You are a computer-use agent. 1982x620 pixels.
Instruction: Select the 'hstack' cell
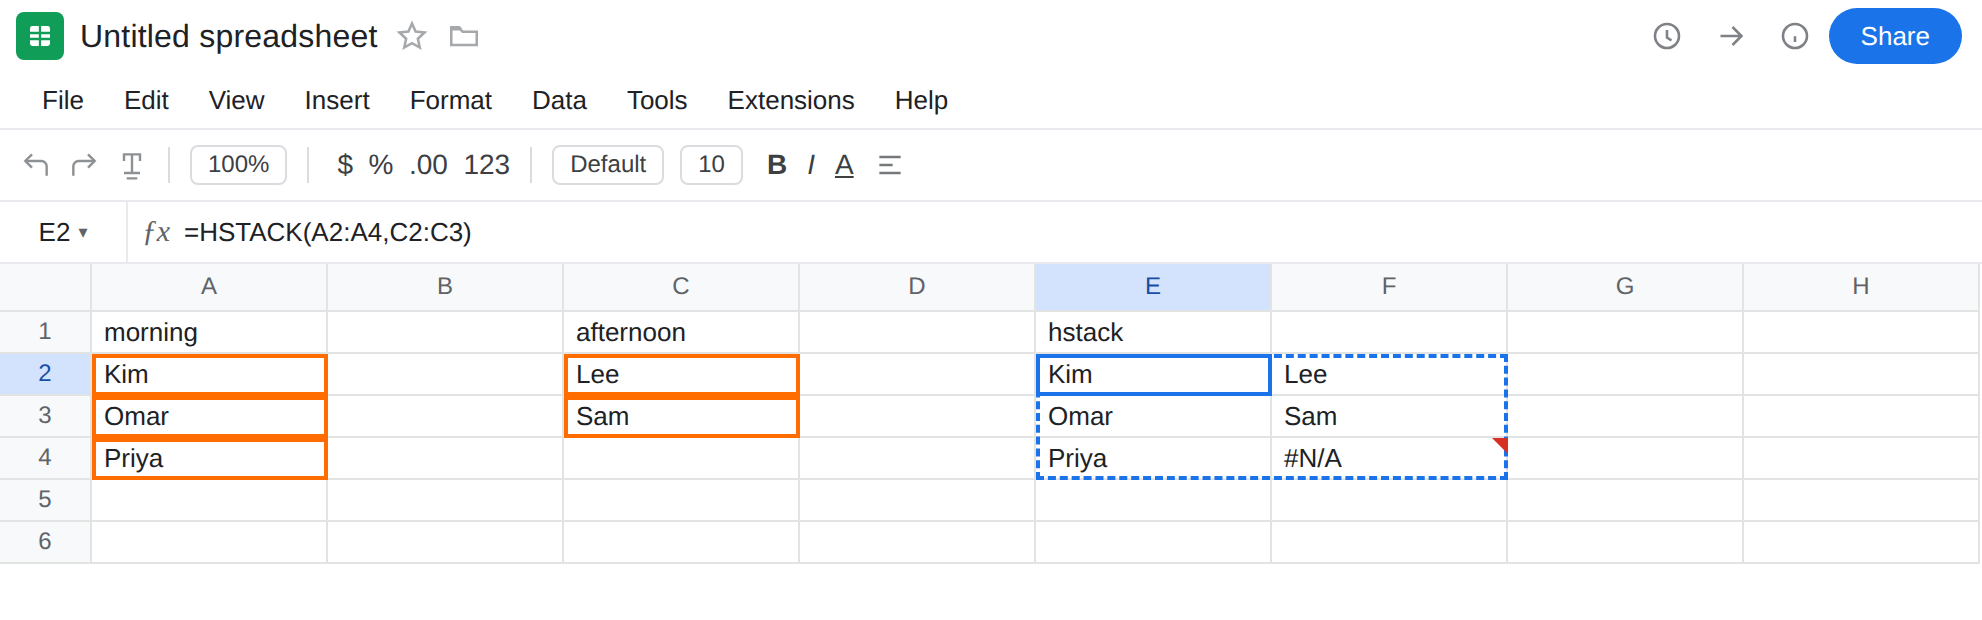click(x=1153, y=332)
